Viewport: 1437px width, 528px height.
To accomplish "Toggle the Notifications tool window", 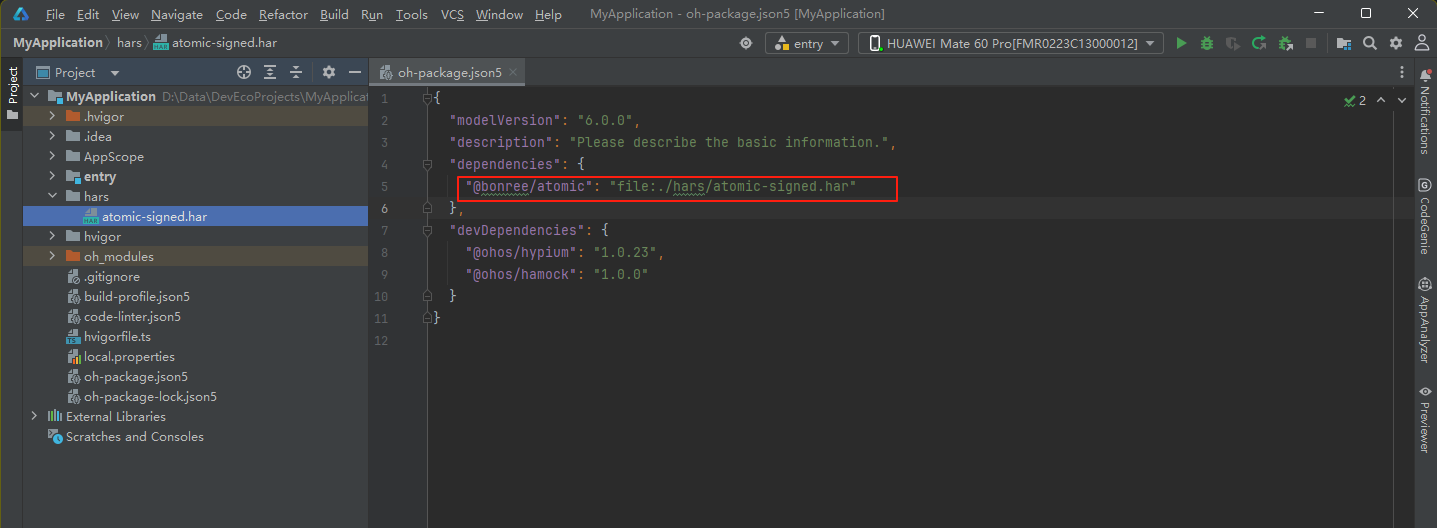I will click(x=1425, y=111).
